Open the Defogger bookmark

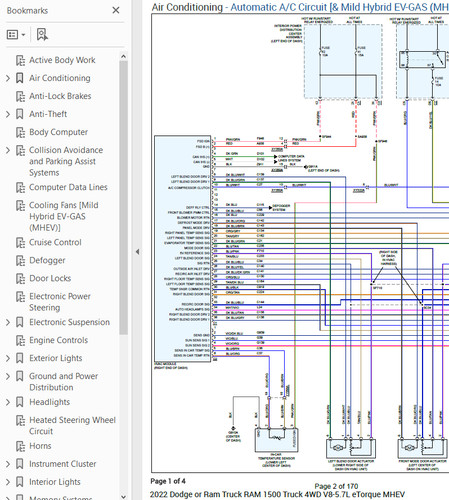tap(47, 260)
